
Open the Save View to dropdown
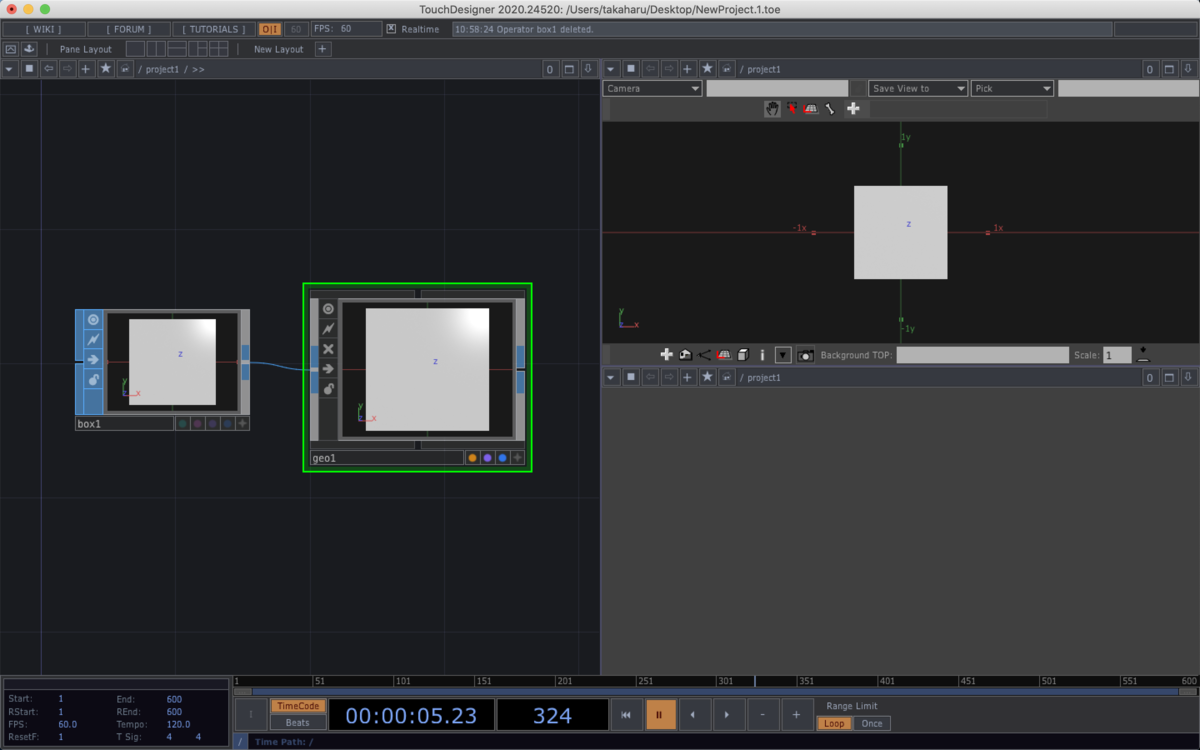coord(918,88)
